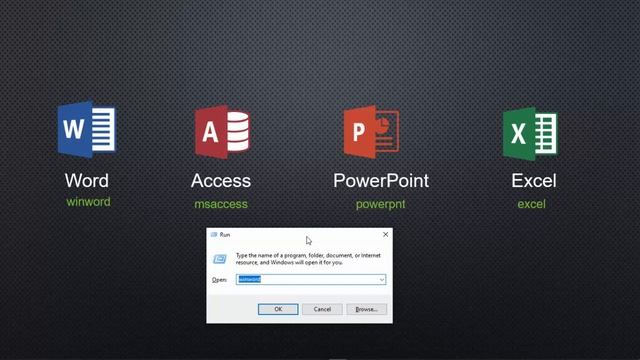The width and height of the screenshot is (640, 360).
Task: Click the 'msaccess' green command text
Action: click(x=221, y=204)
